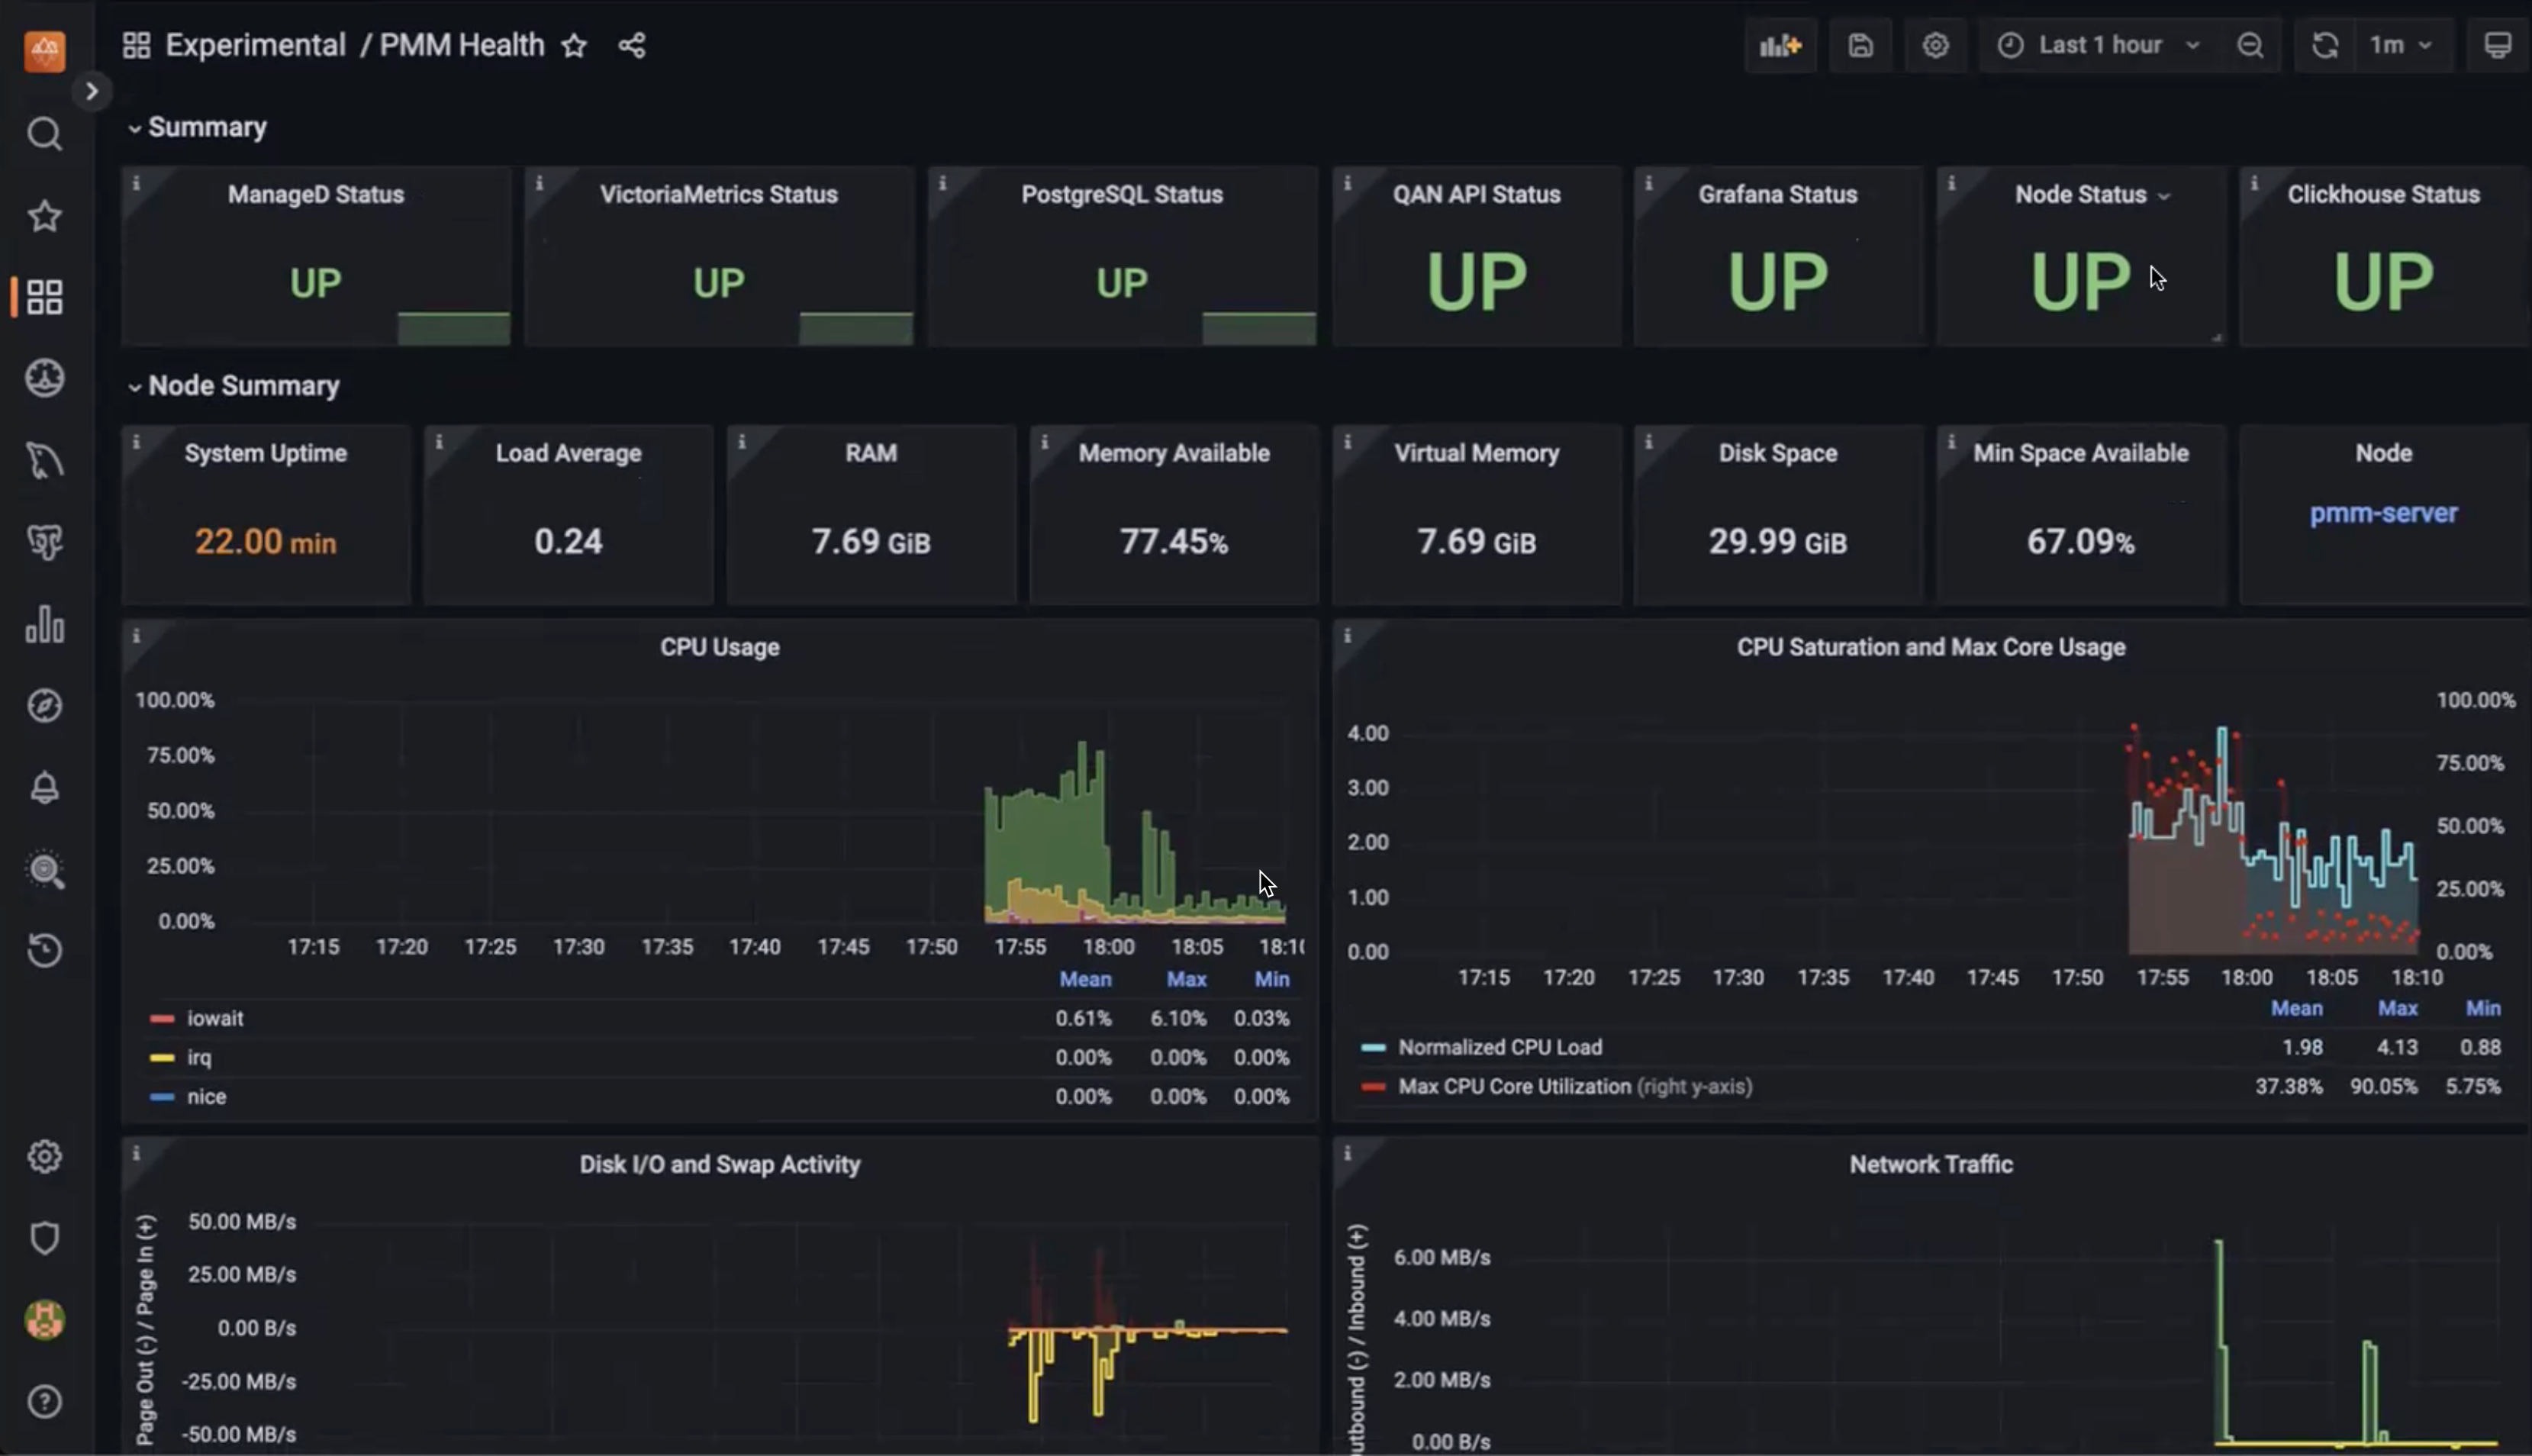Cycle view mode monitor icon
The width and height of the screenshot is (2532, 1456).
click(2497, 46)
